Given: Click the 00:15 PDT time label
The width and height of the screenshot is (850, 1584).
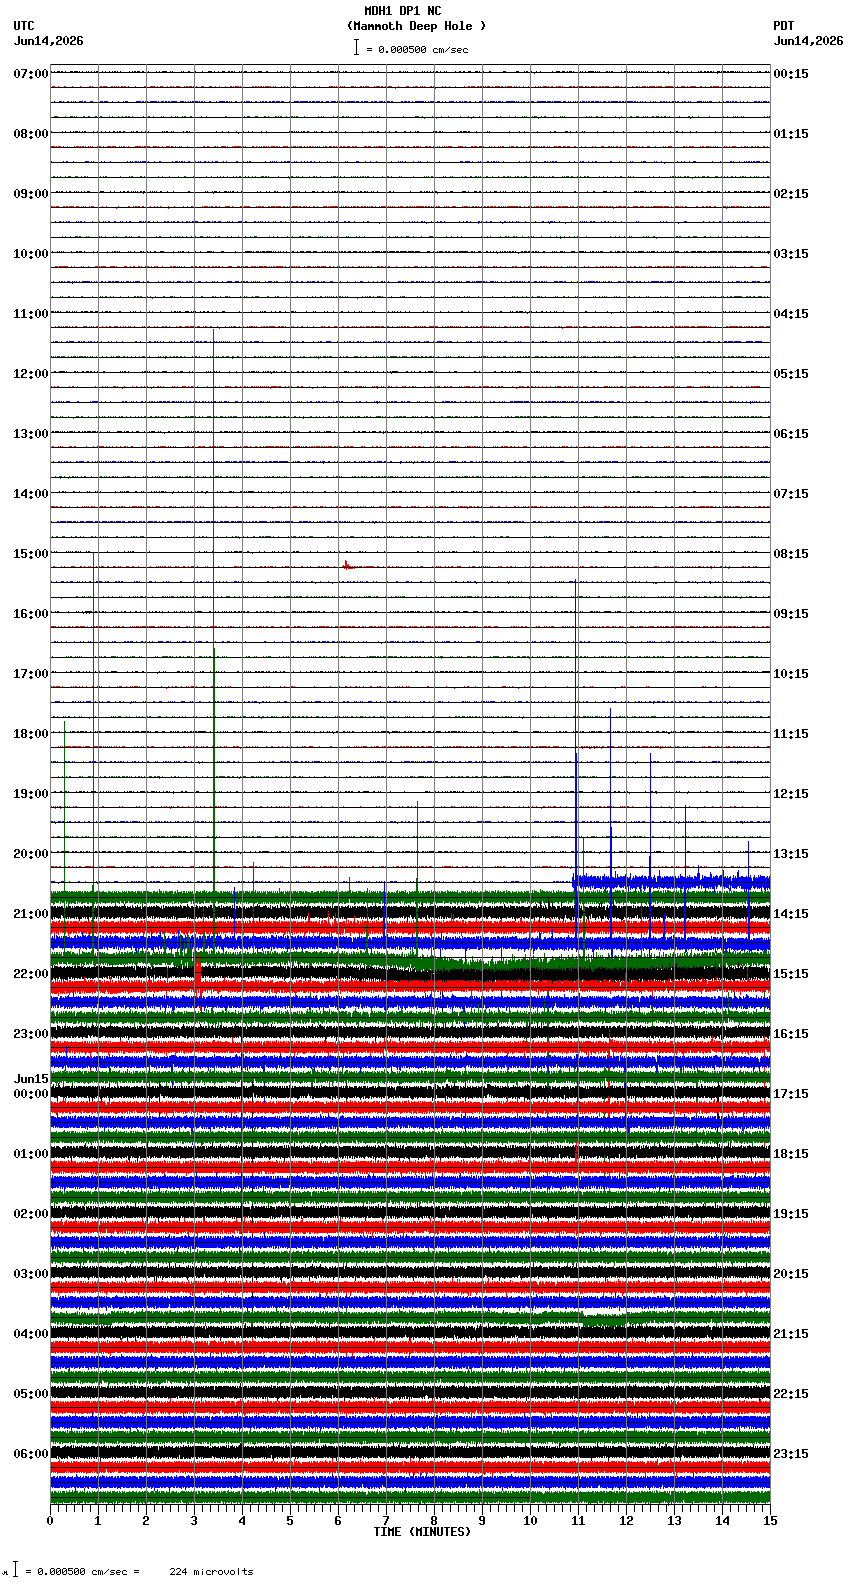Looking at the screenshot, I should (x=791, y=74).
